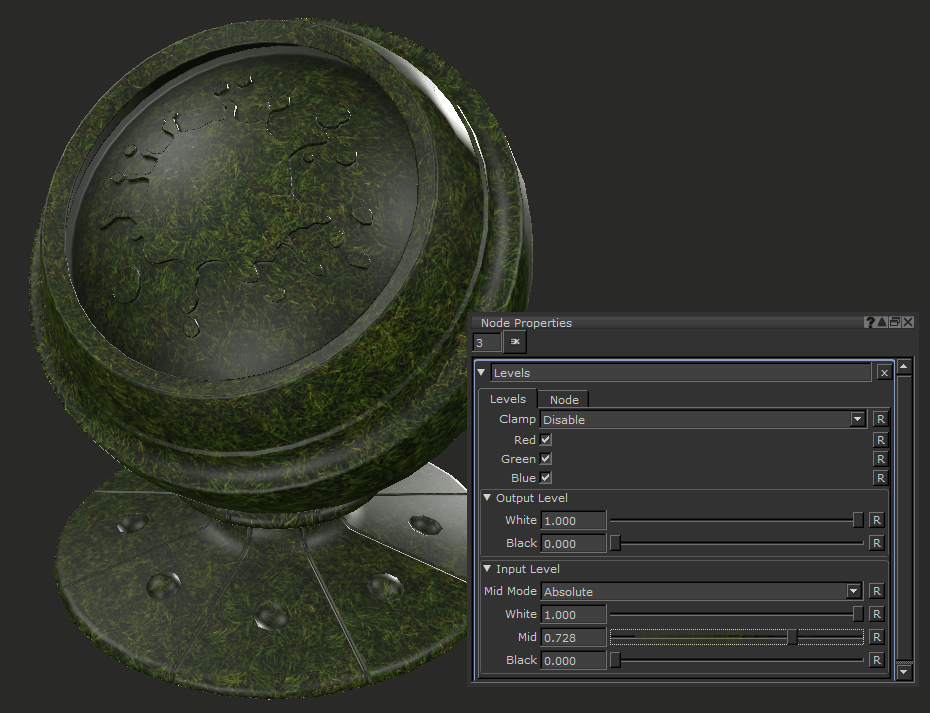The image size is (930, 713).
Task: Disable the Blue channel checkbox
Action: click(546, 478)
